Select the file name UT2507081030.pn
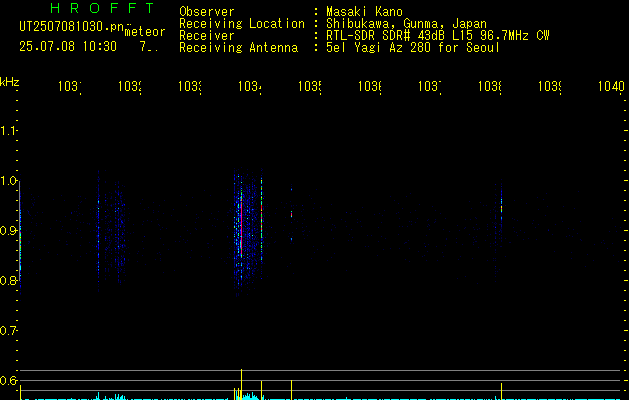 [x=71, y=27]
